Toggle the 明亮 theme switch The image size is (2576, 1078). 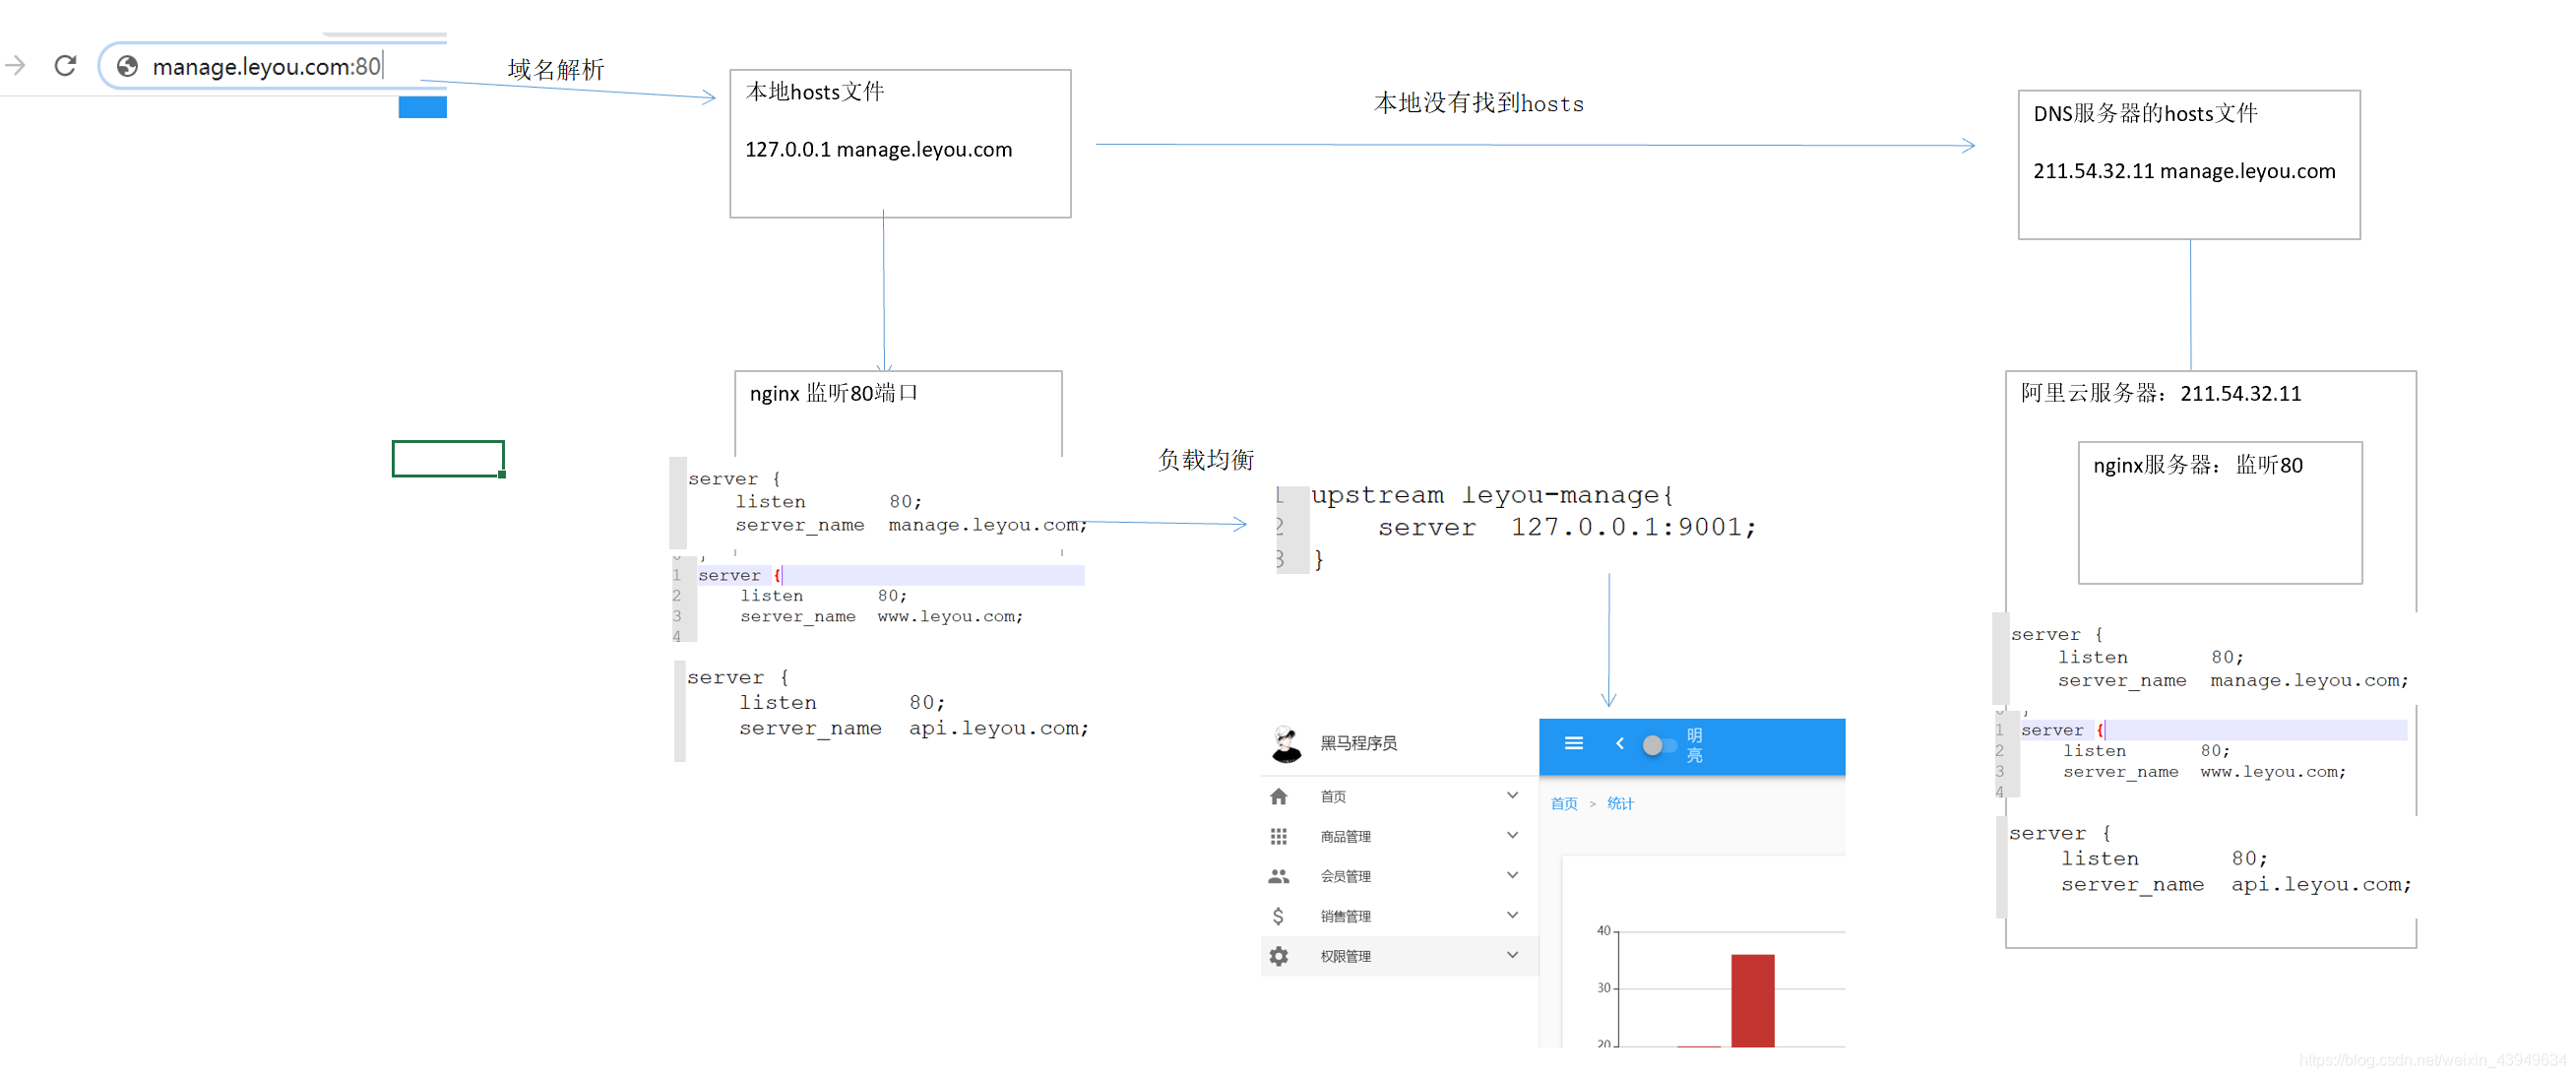click(x=1658, y=745)
